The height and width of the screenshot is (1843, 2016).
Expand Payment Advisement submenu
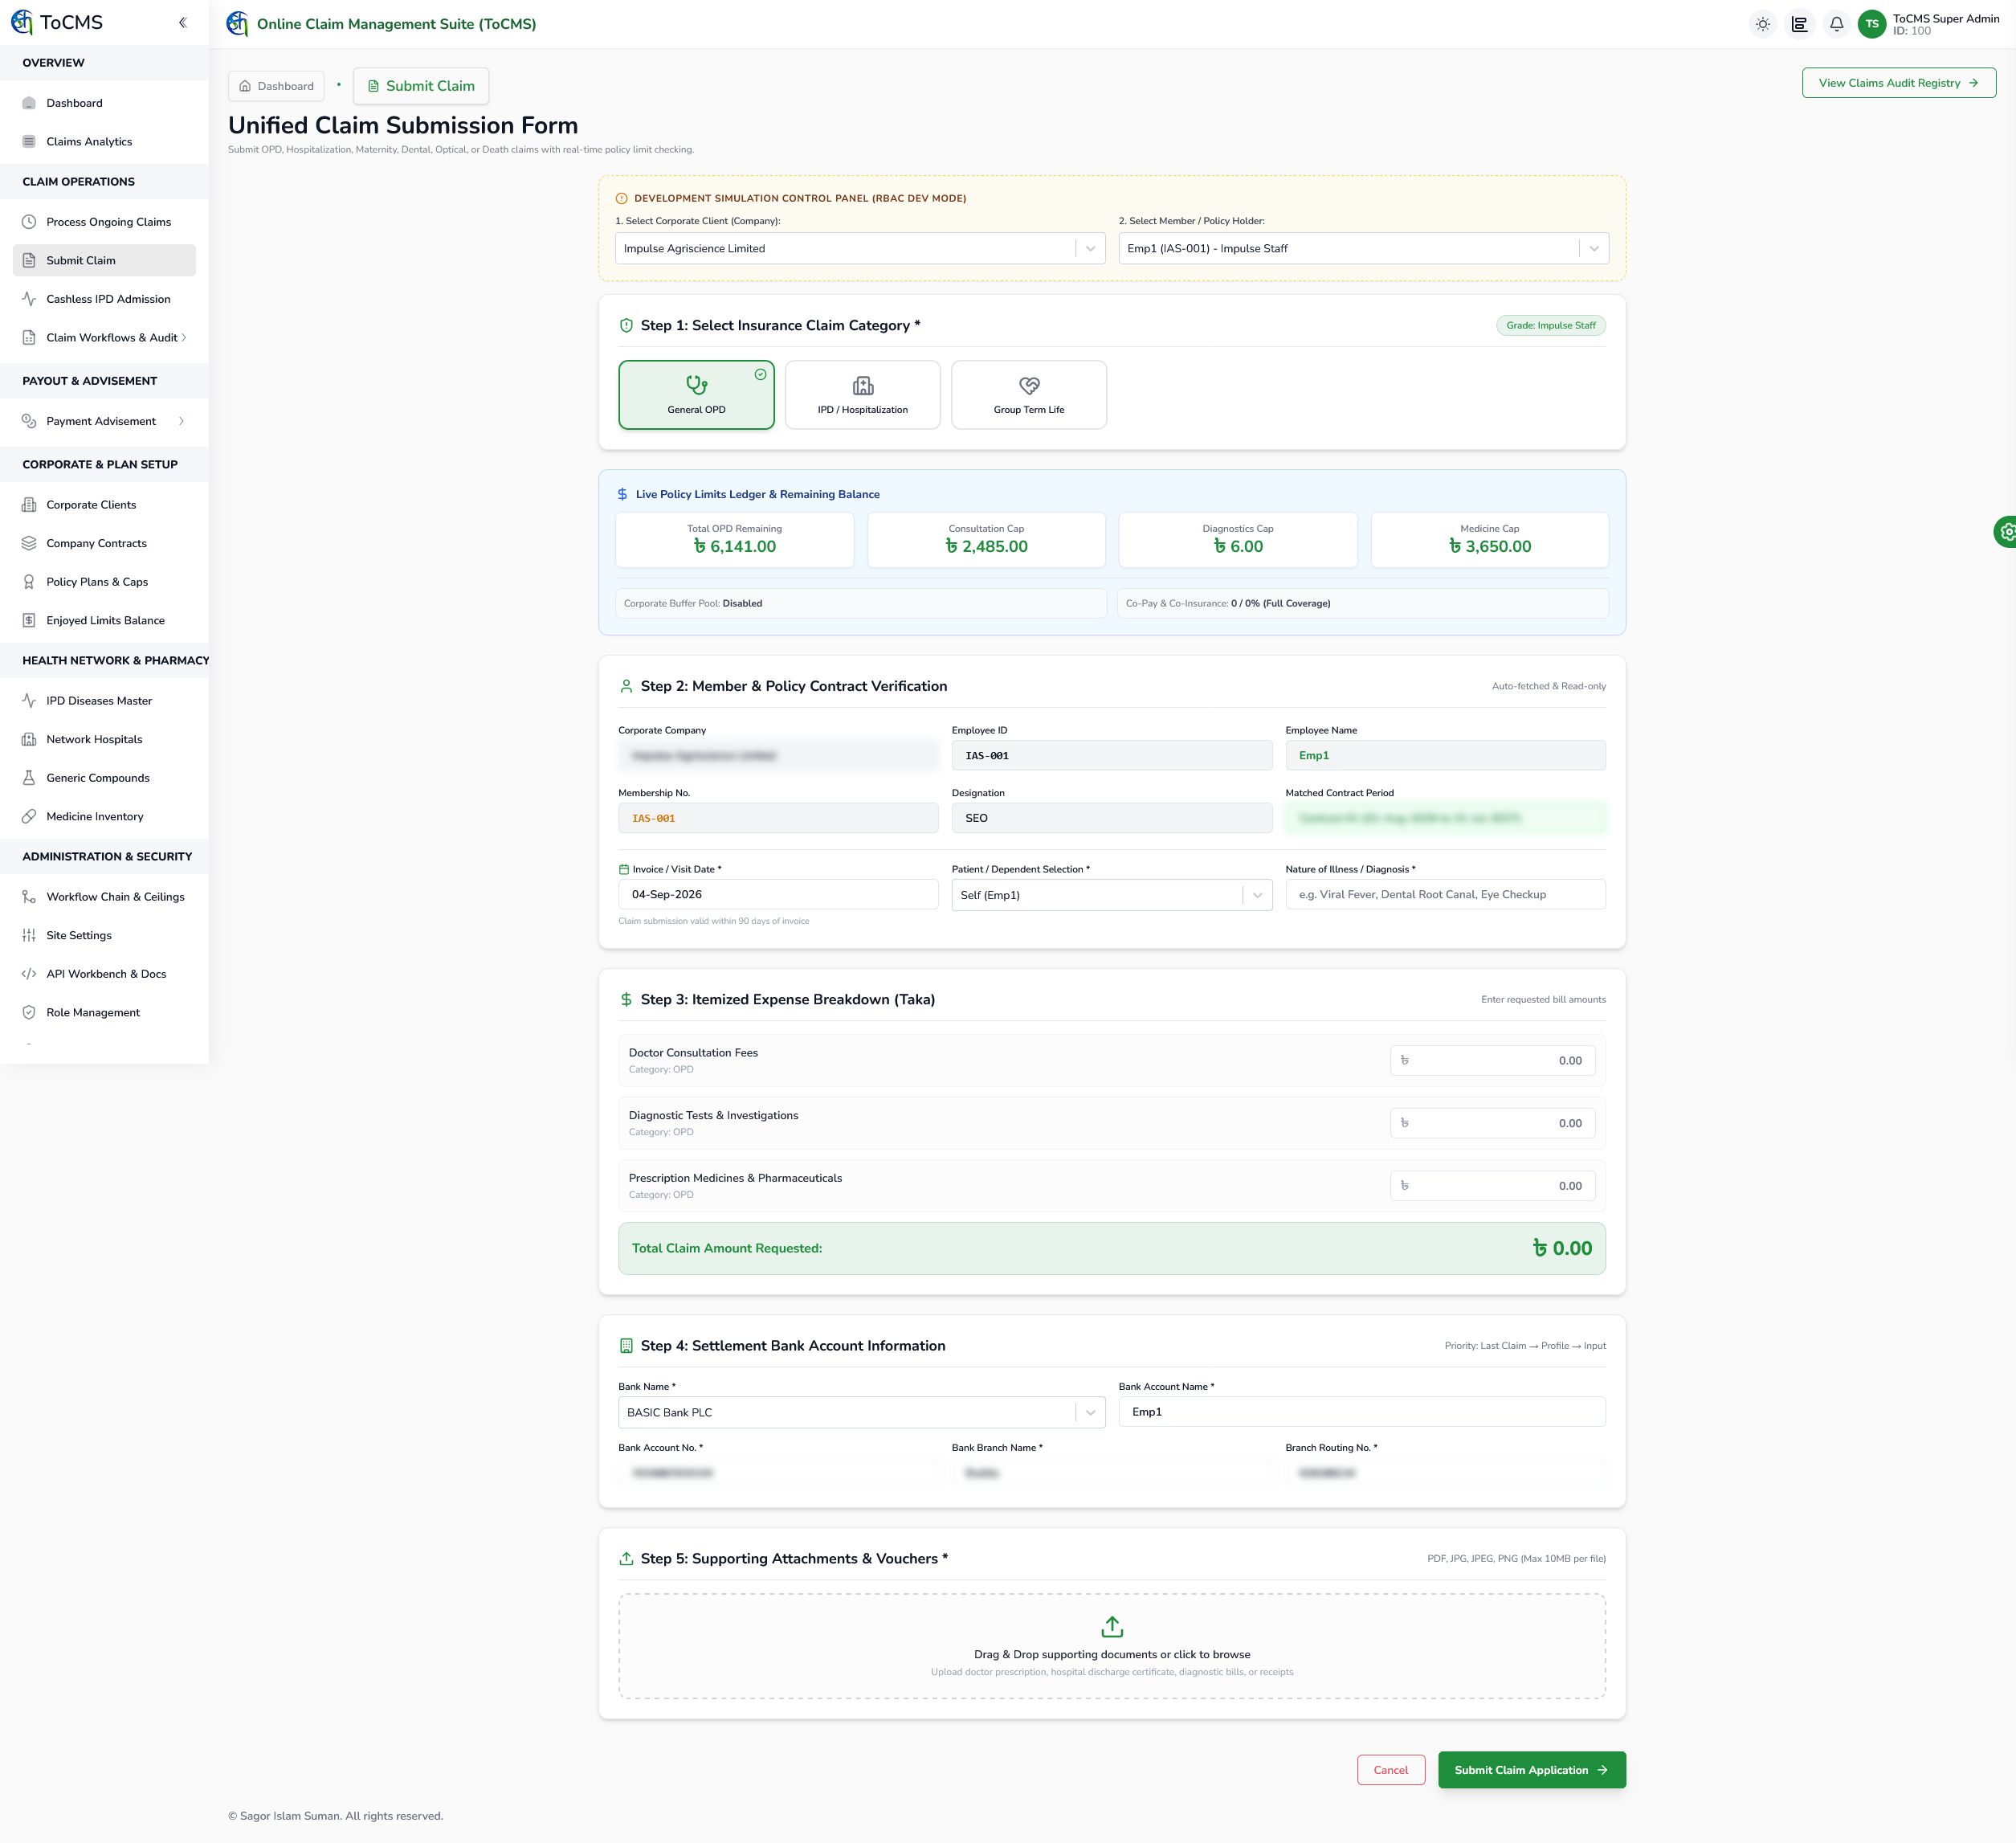104,421
